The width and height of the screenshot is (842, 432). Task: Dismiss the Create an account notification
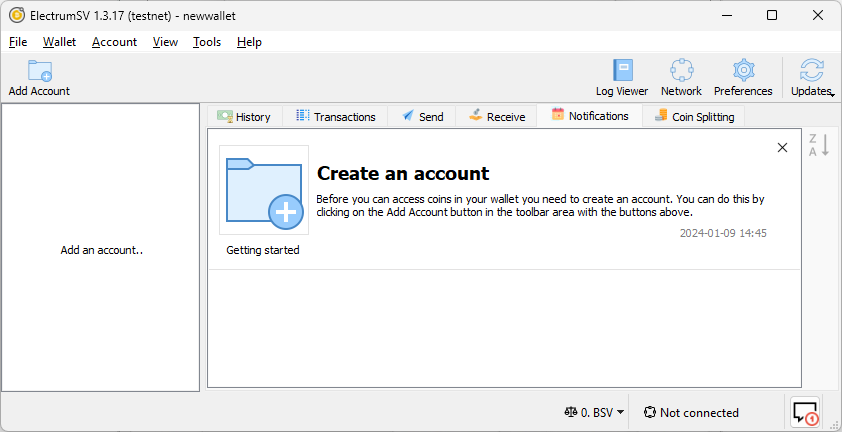(782, 148)
